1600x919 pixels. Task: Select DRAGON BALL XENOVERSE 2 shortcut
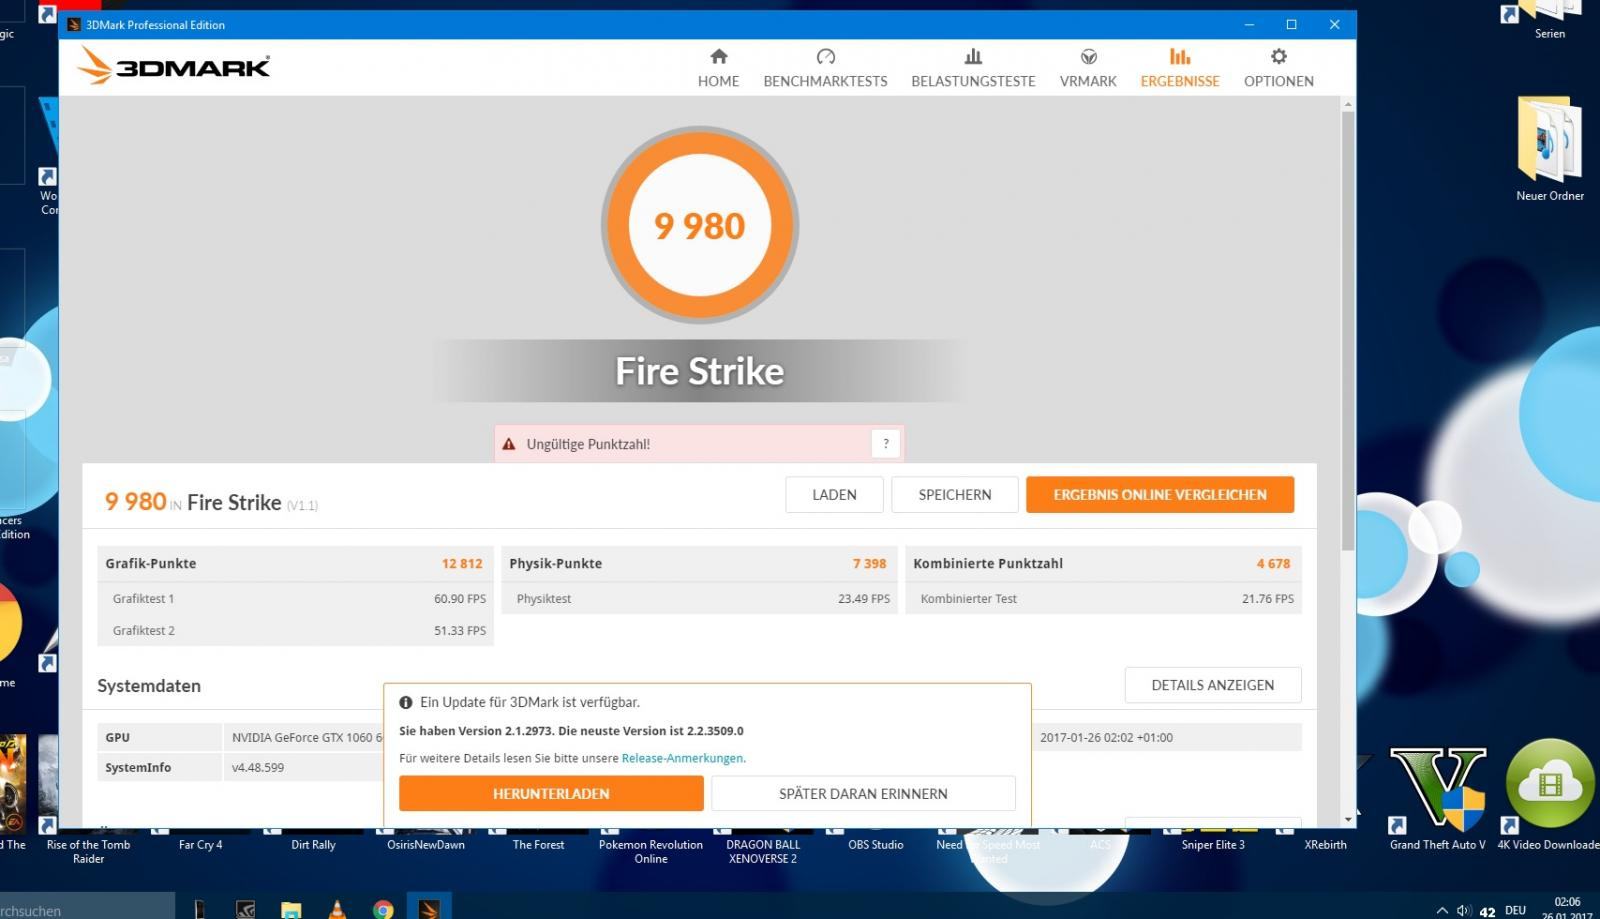tap(763, 851)
